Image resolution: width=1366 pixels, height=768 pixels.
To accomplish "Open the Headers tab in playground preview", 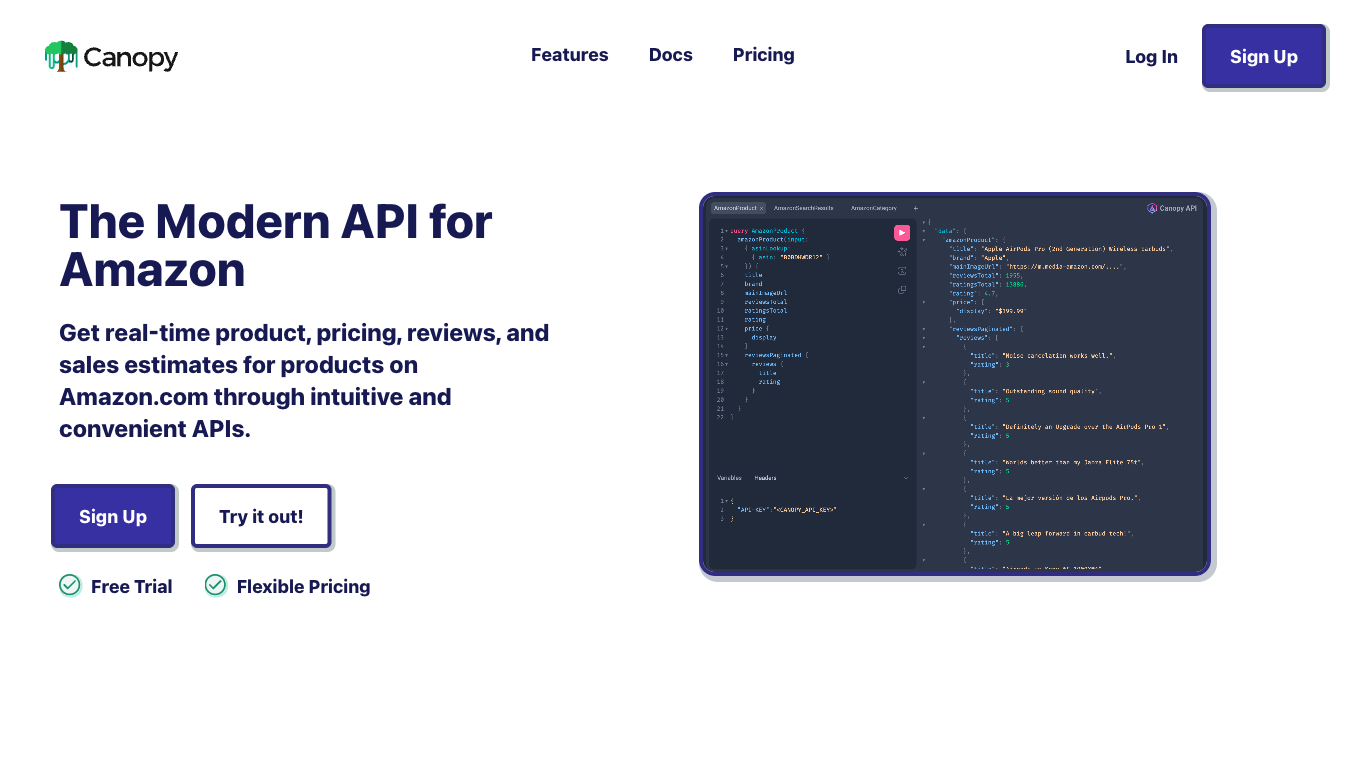I will (765, 478).
